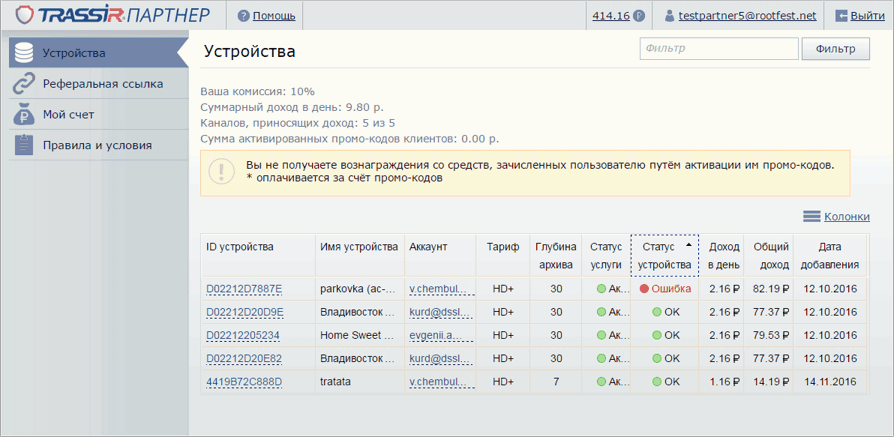Open device D02212D7887E link
The image size is (894, 437).
point(244,289)
